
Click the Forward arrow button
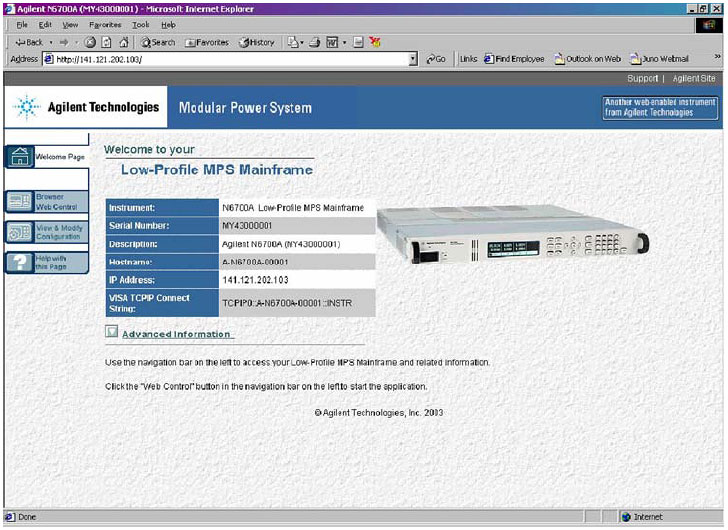point(64,42)
